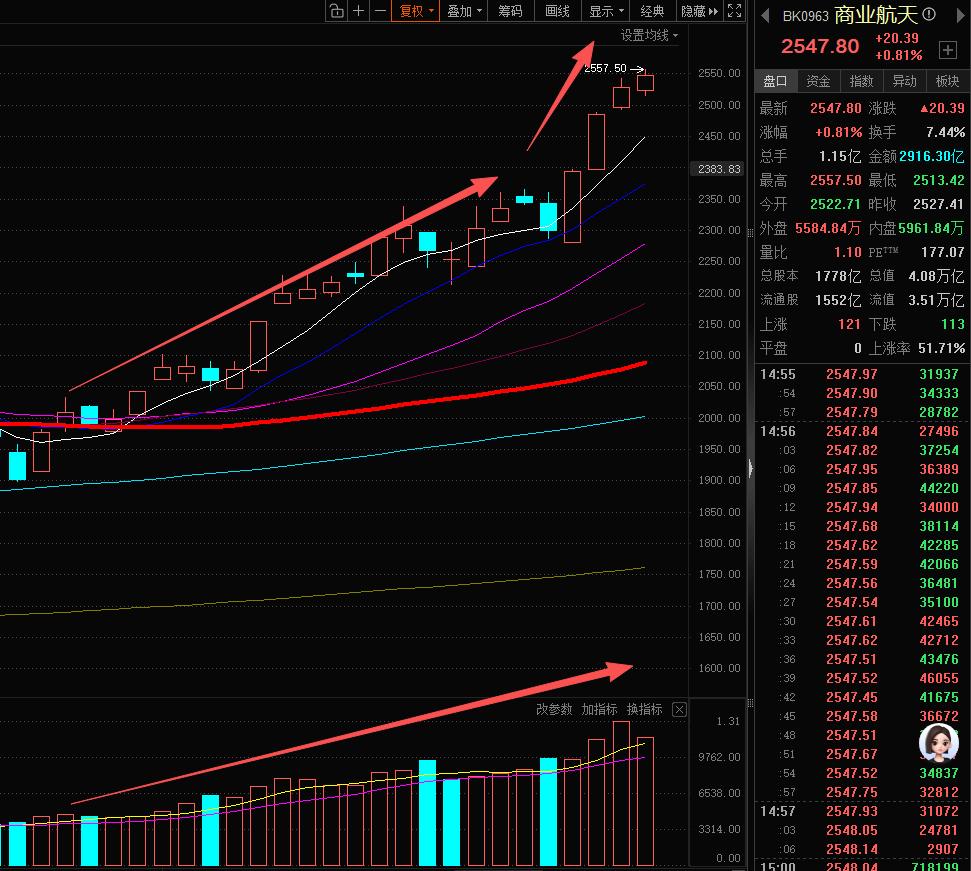Click 换指标 to change indicator

[645, 709]
